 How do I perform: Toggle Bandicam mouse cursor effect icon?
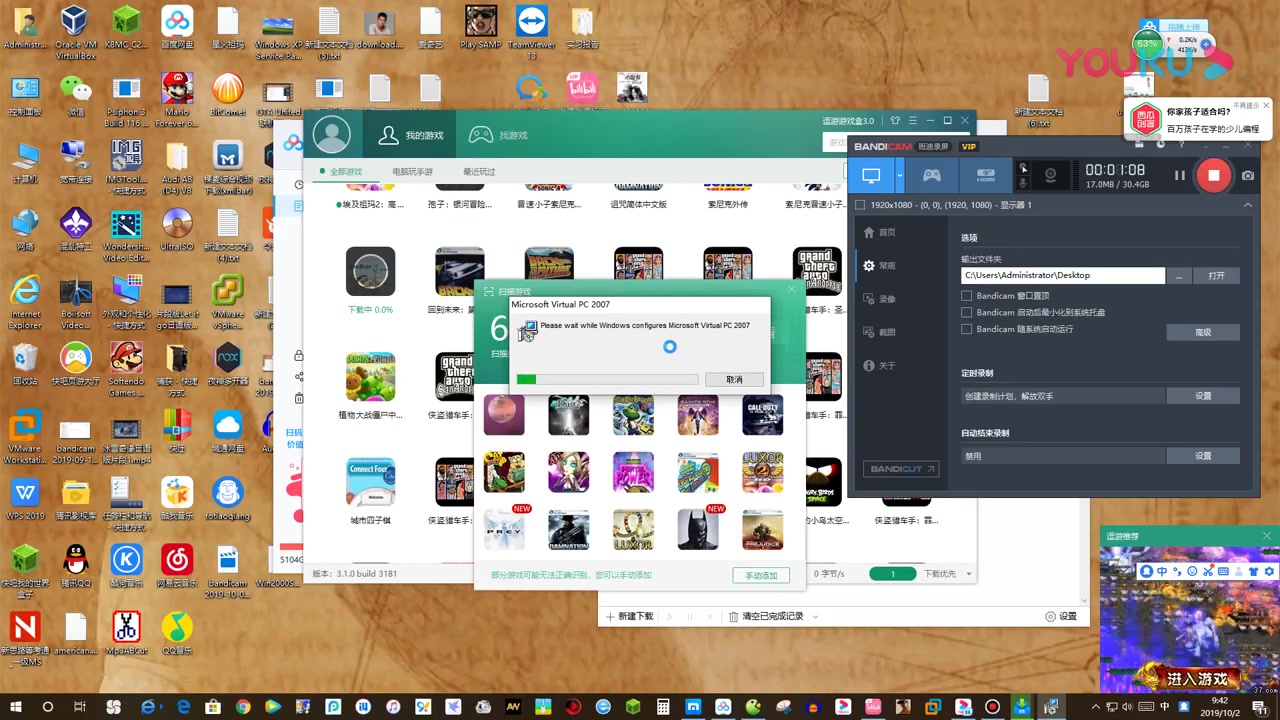[1023, 168]
